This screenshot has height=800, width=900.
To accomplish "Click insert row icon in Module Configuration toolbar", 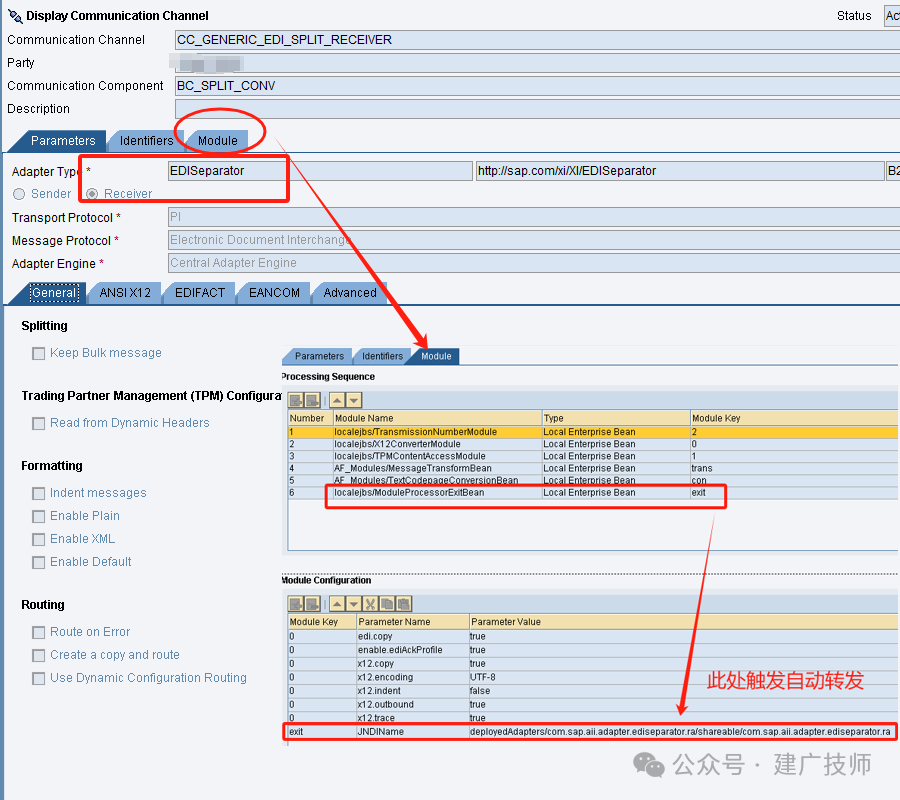I will click(x=296, y=604).
